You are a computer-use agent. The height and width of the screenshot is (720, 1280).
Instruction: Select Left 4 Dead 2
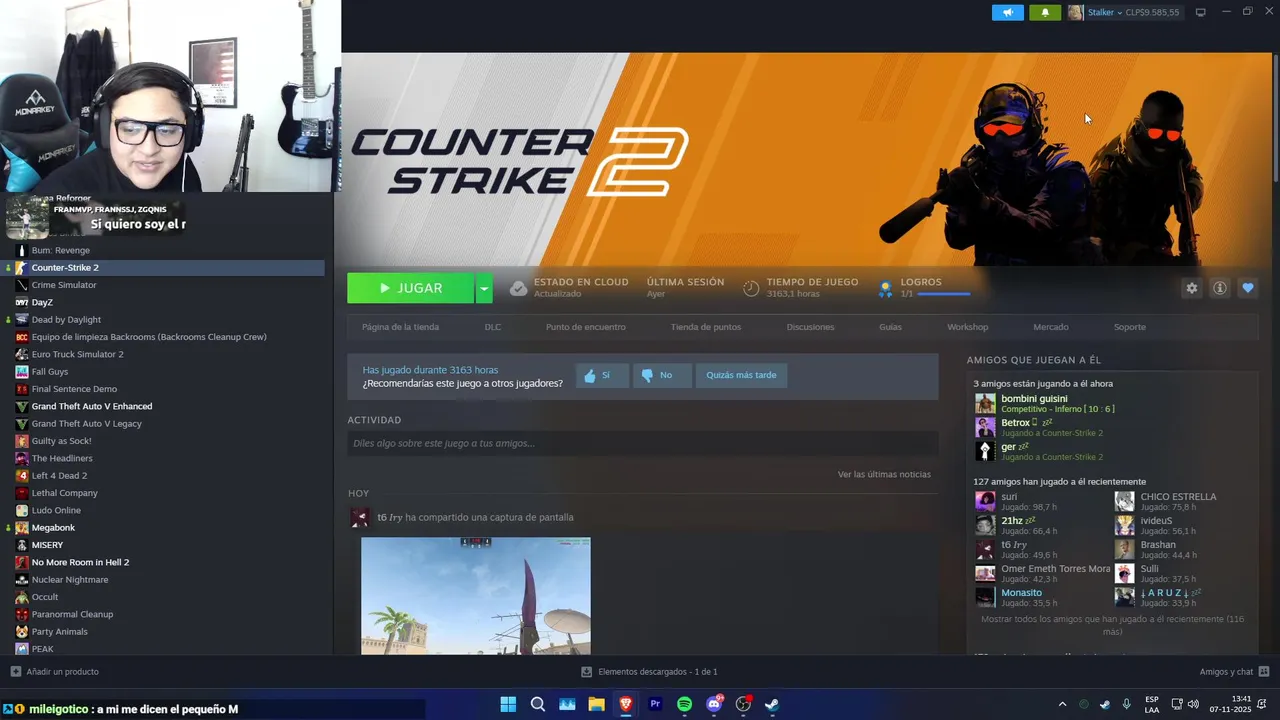coord(59,476)
